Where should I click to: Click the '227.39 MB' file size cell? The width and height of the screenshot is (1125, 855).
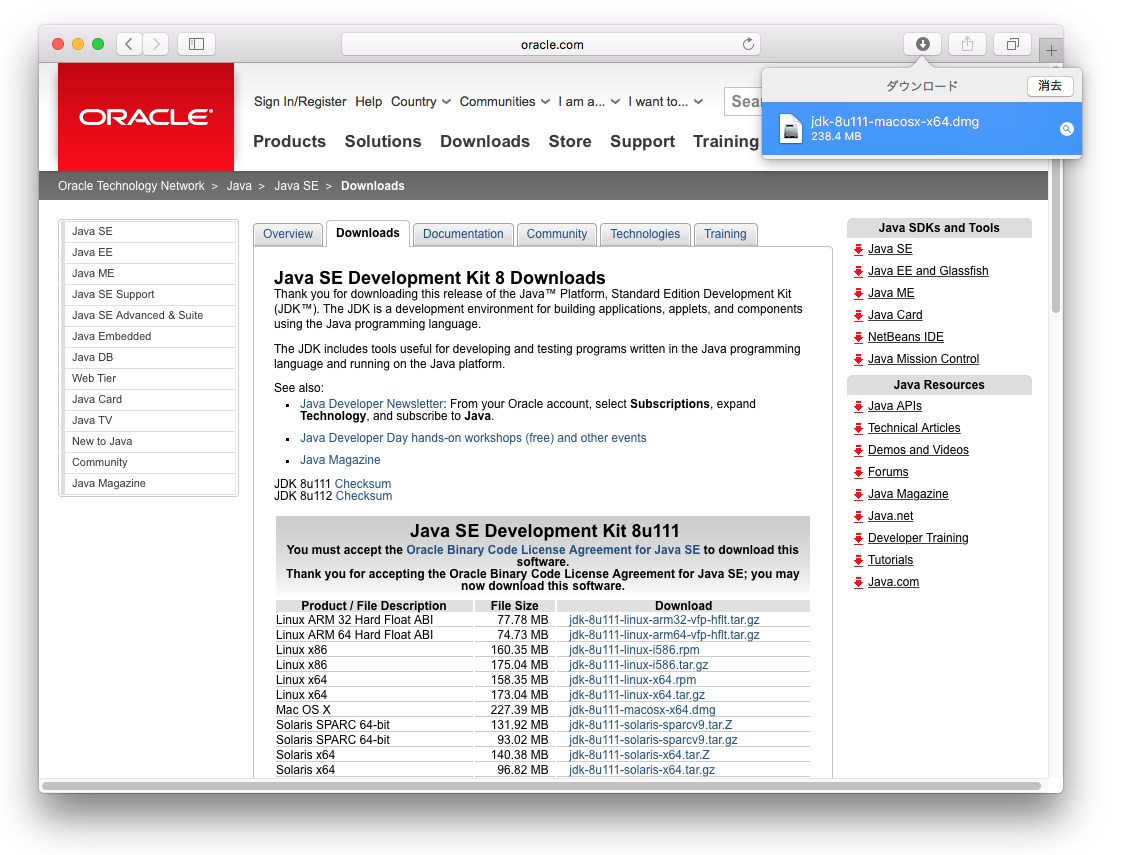pos(519,710)
